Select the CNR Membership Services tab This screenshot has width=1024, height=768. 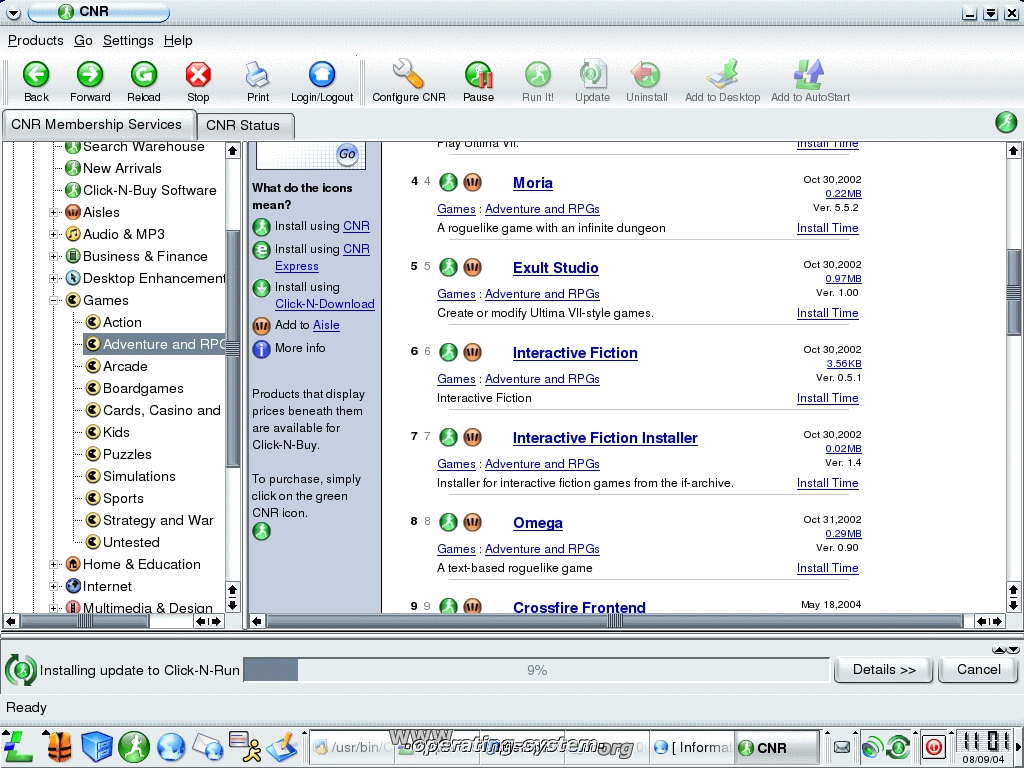tap(97, 124)
